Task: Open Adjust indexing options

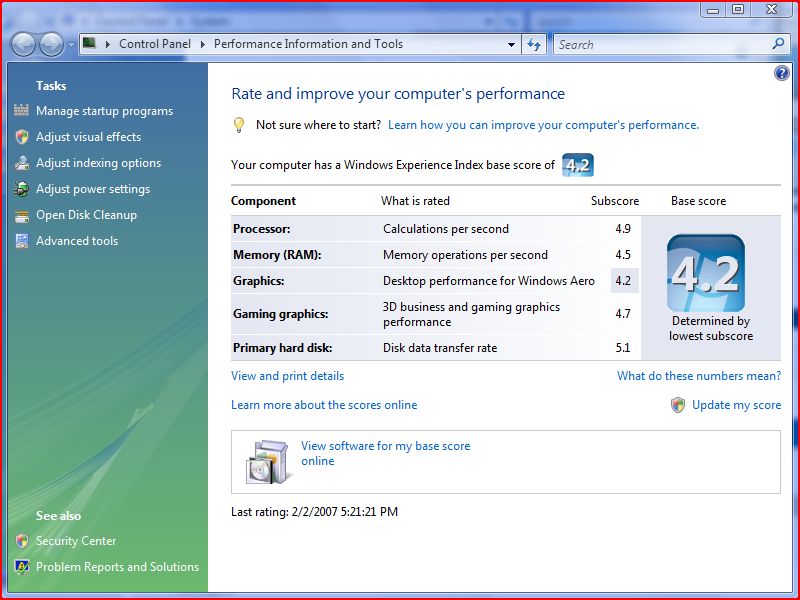Action: (x=98, y=163)
